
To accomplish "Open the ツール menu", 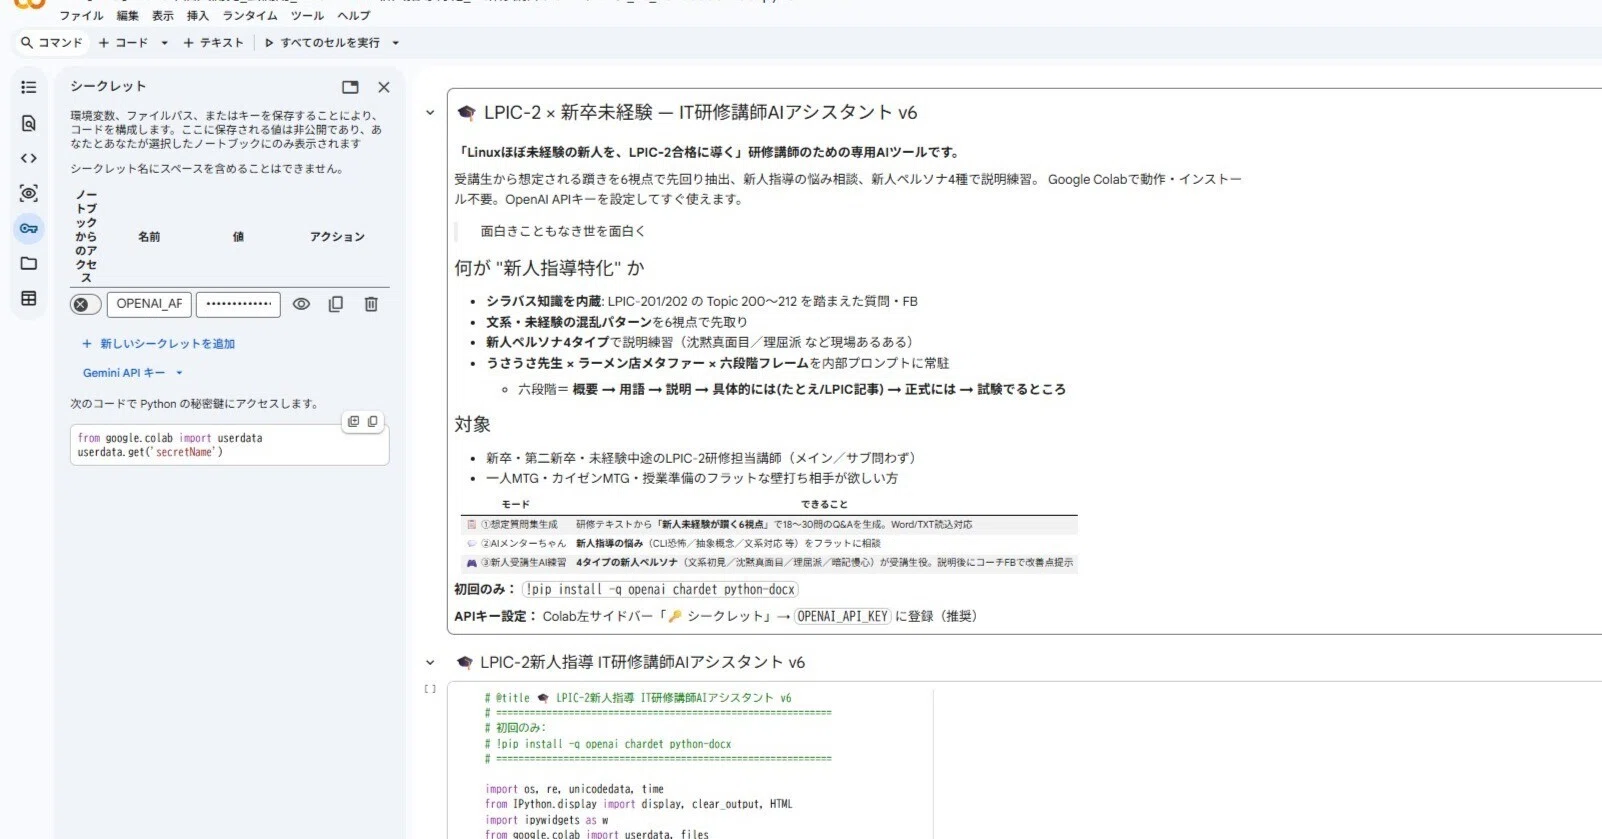I will (x=307, y=15).
